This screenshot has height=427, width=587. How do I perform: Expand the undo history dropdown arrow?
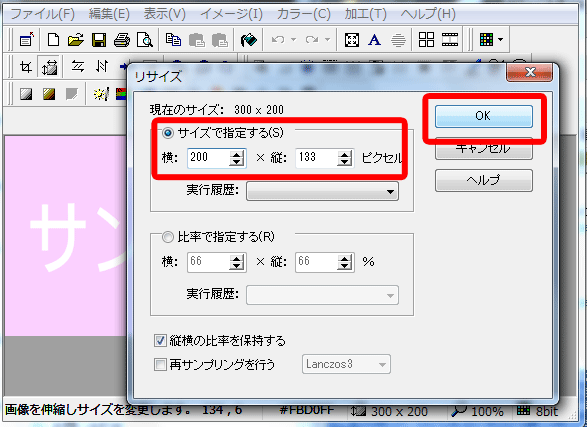(x=294, y=39)
